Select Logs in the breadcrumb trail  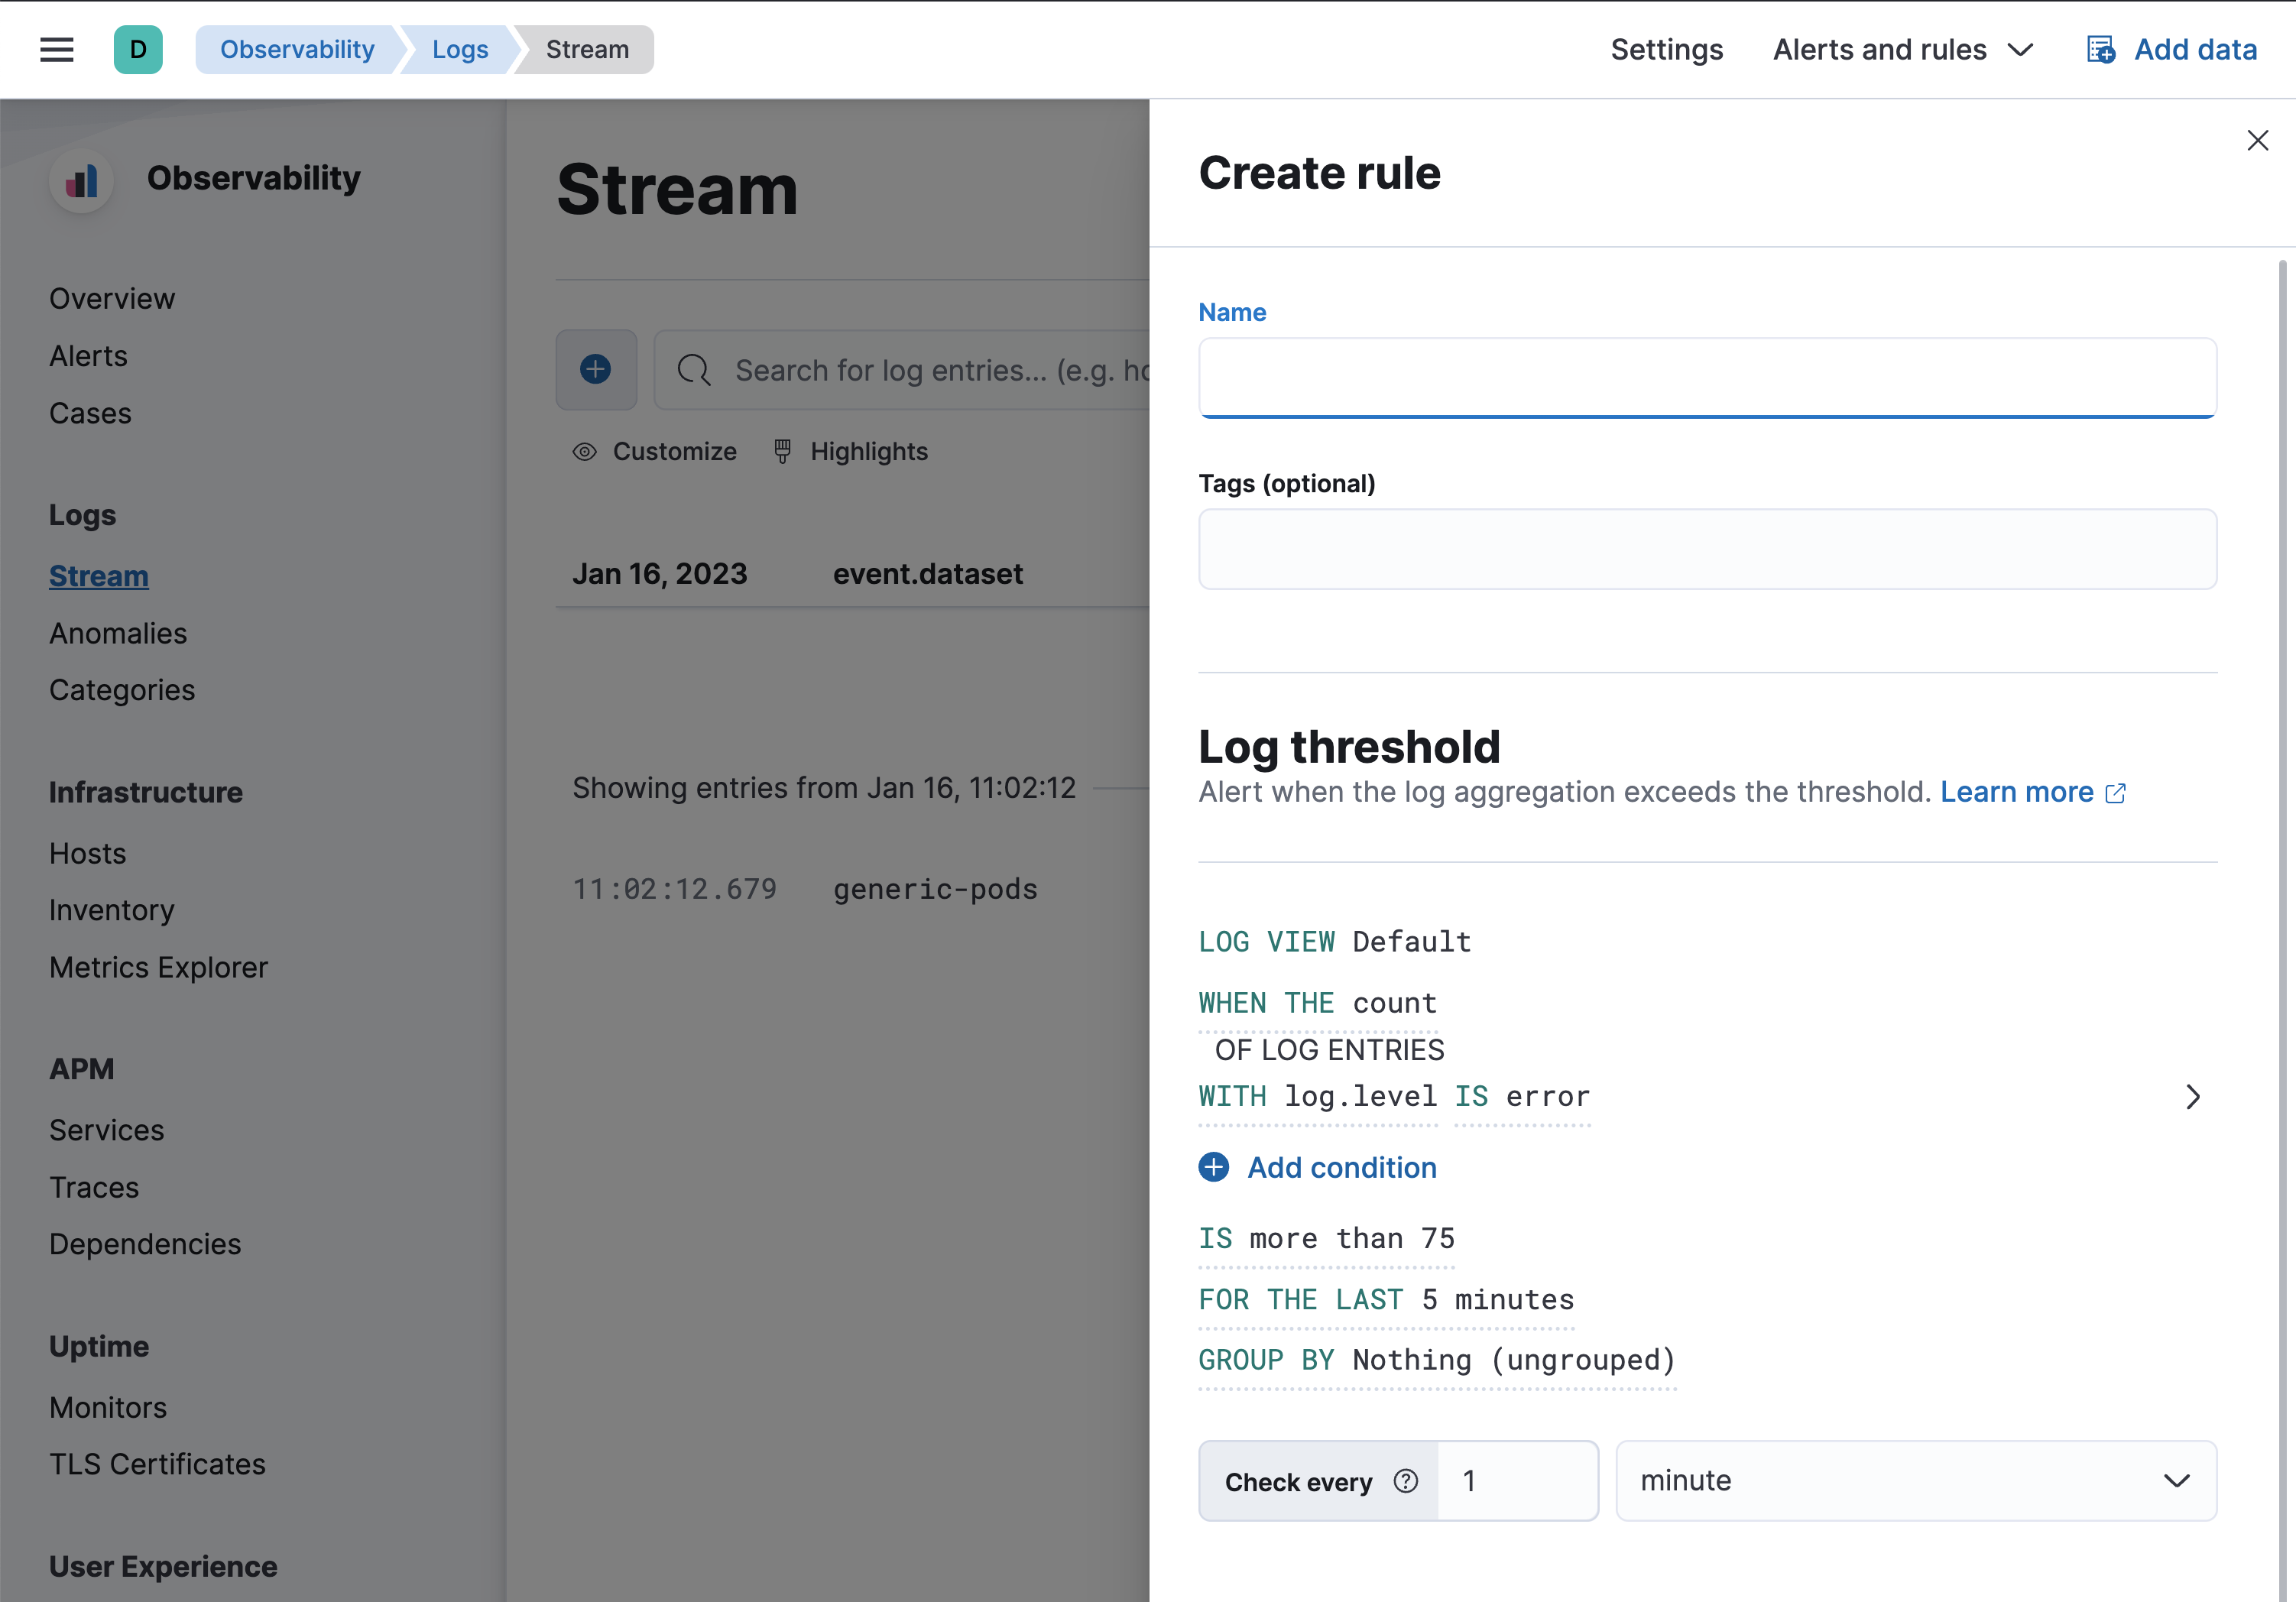click(460, 49)
